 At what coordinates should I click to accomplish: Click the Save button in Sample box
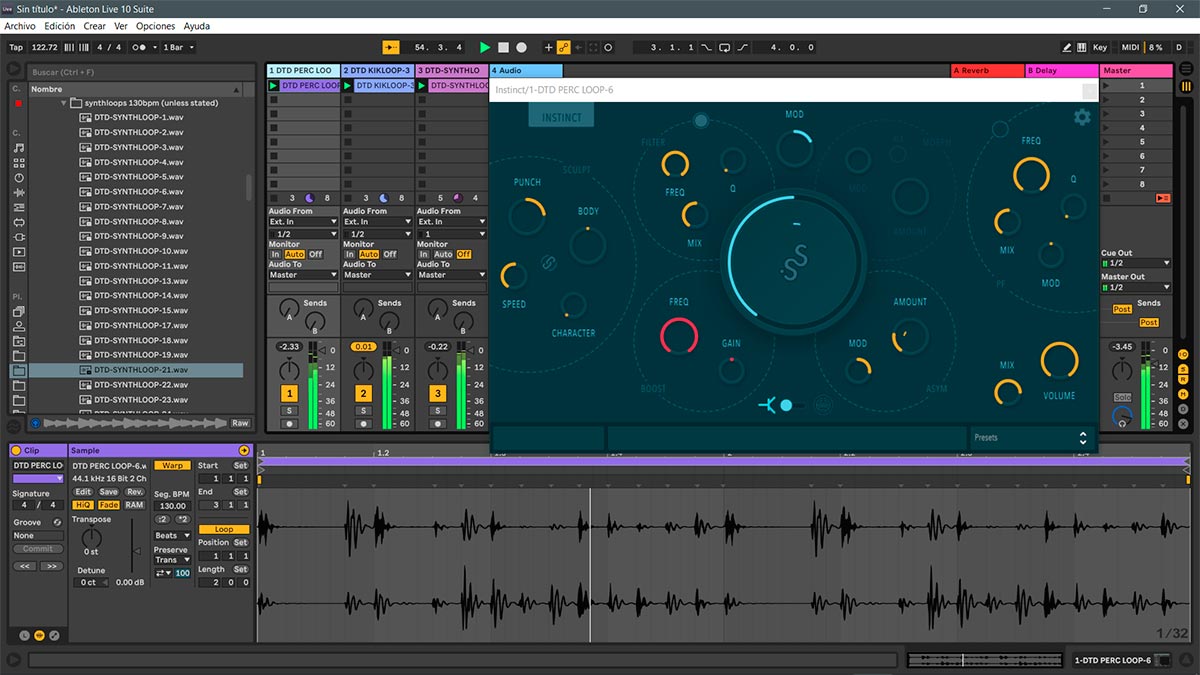[108, 492]
